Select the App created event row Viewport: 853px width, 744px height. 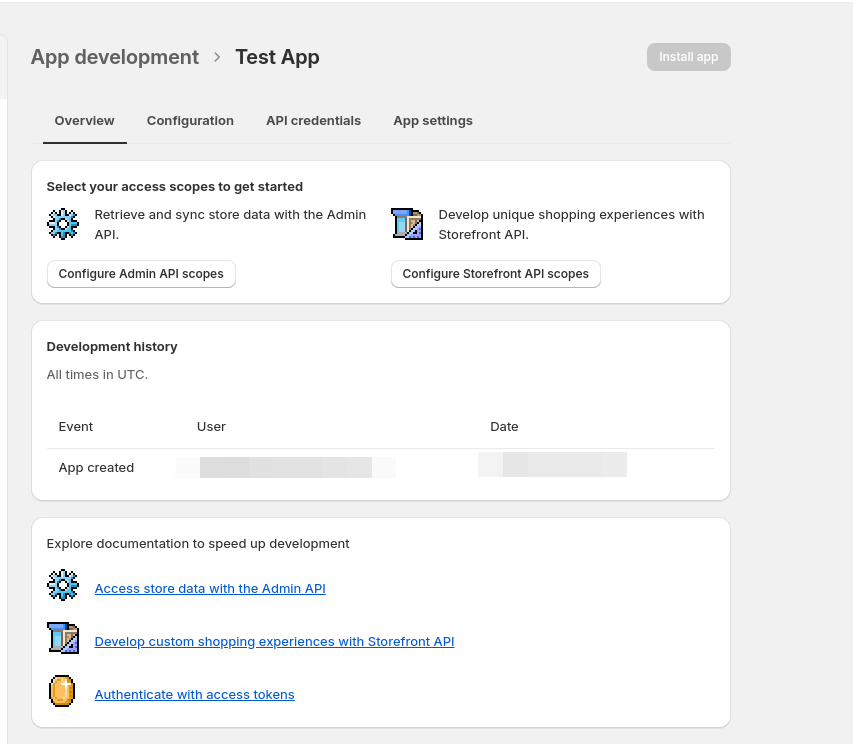click(x=96, y=468)
